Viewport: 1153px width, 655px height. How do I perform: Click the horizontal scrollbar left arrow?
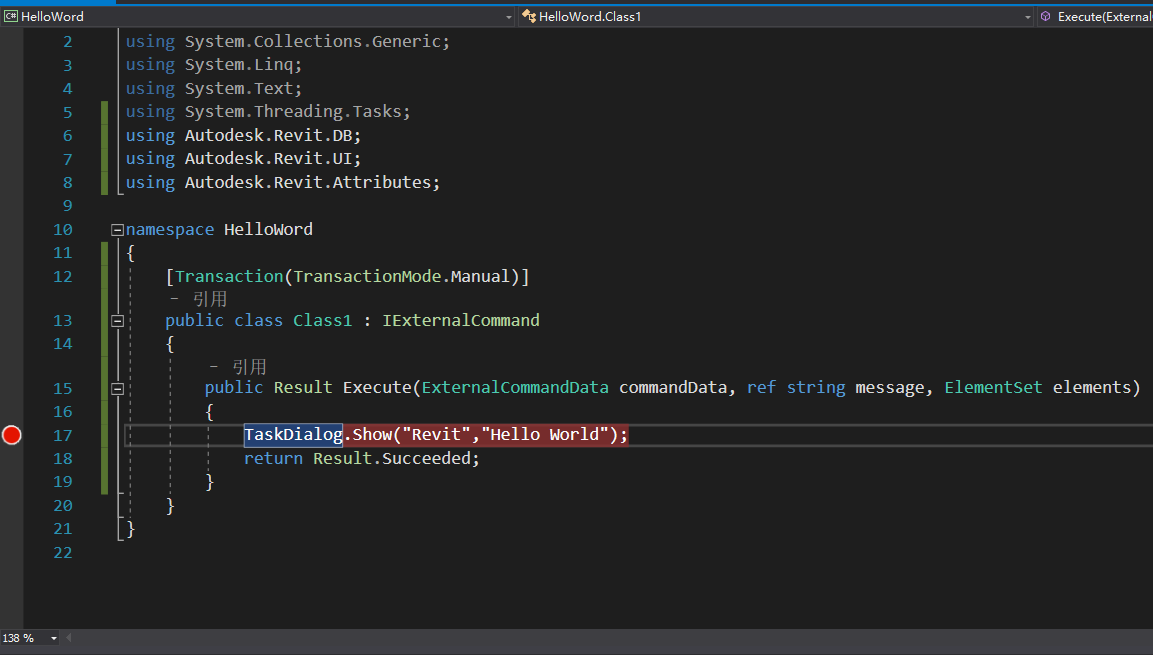click(x=69, y=638)
